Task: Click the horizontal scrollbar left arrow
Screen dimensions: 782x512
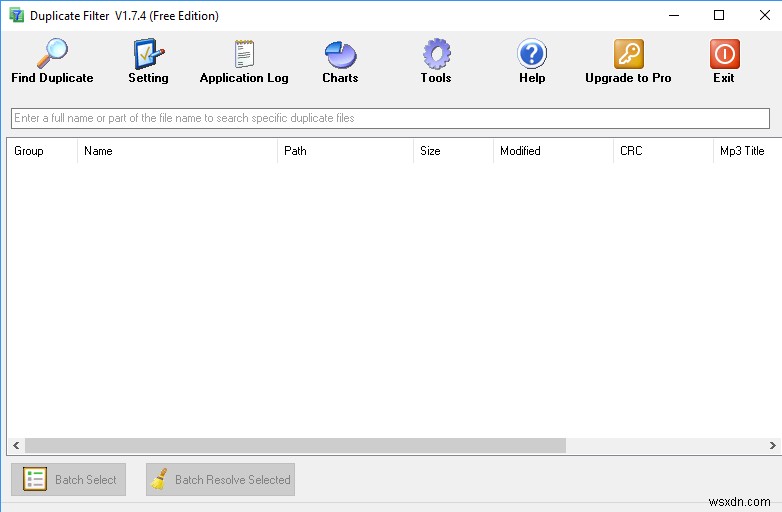Action: click(x=16, y=445)
